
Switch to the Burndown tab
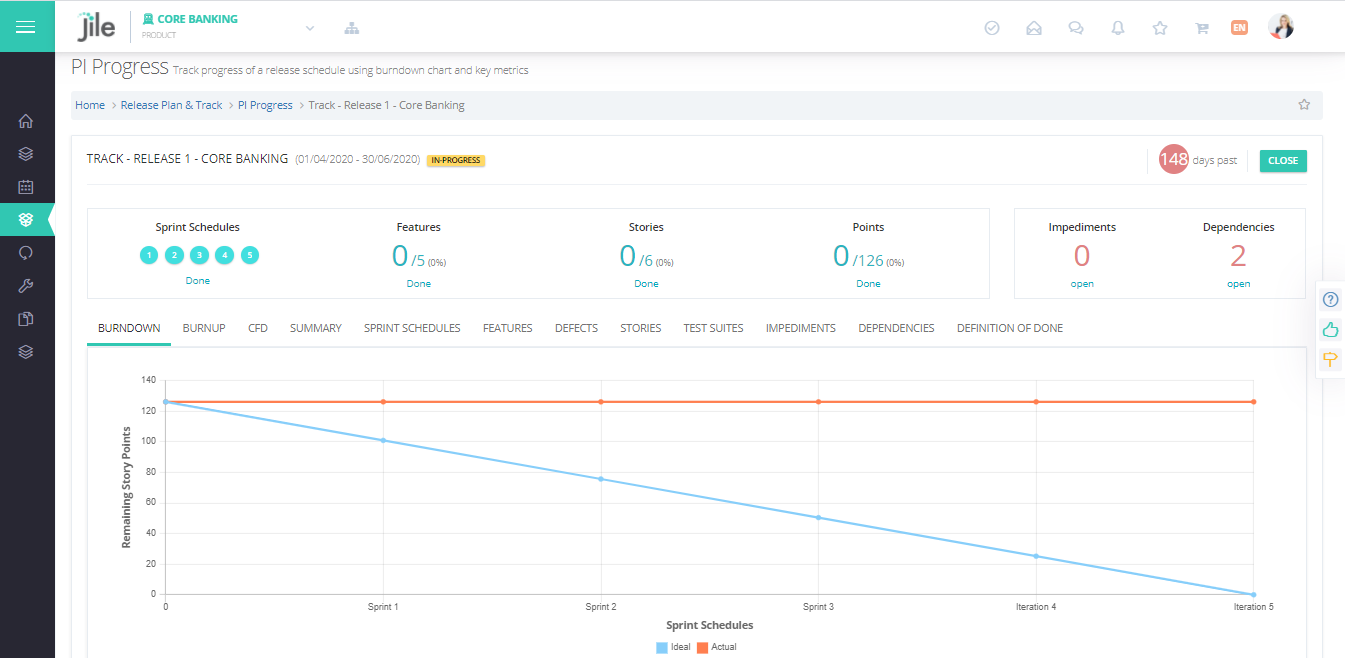129,328
